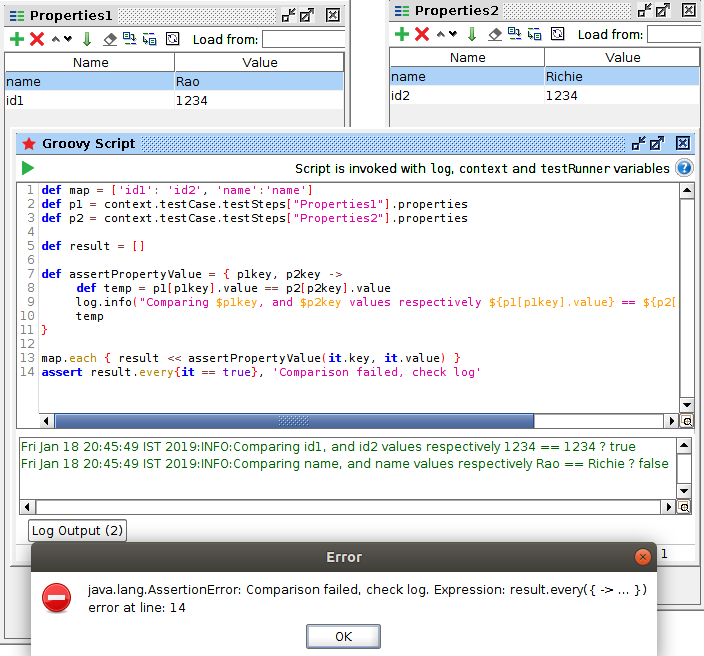704x656 pixels.
Task: Click the green Run script arrow
Action: (x=28, y=168)
